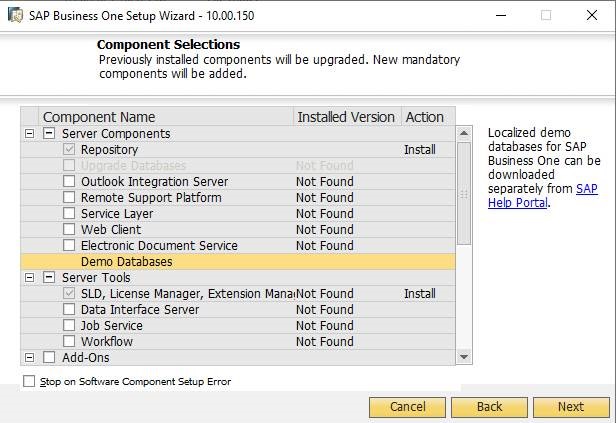Collapse the Server Tools tree node
Screen dimensions: 616x423
(29, 277)
